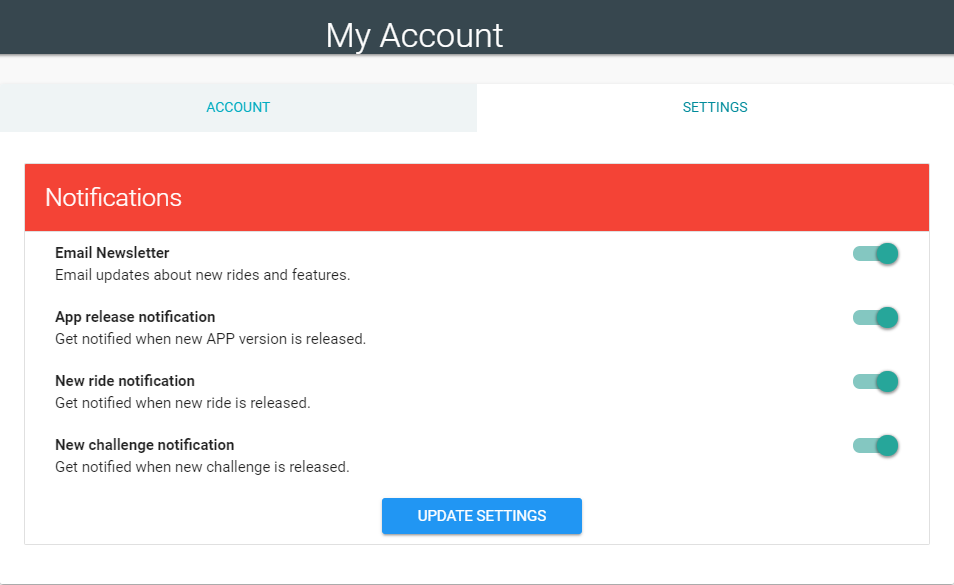Click the Notifications section heading
Screen dimensions: 954x585
pos(113,198)
